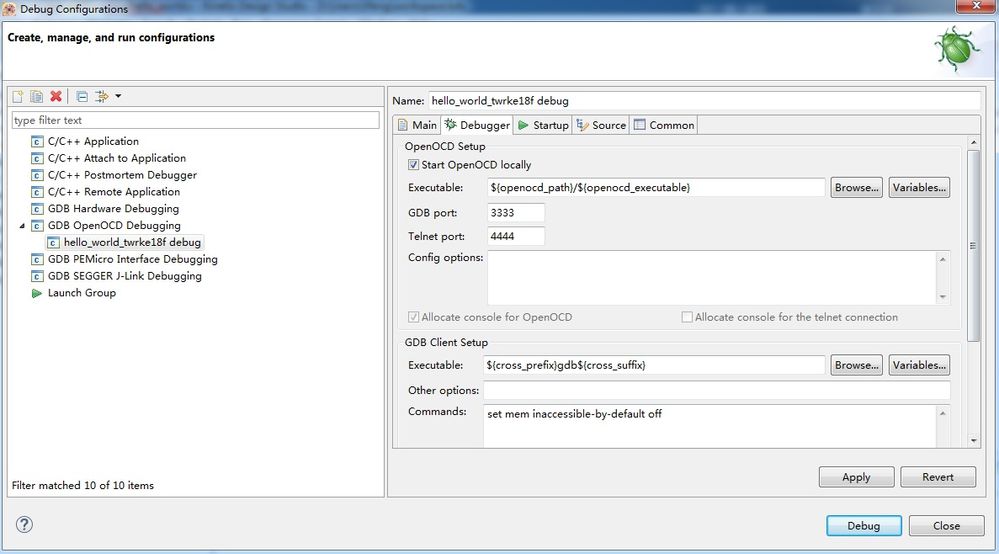This screenshot has height=554, width=999.
Task: Toggle Start OpenOCD locally checkbox
Action: (413, 165)
